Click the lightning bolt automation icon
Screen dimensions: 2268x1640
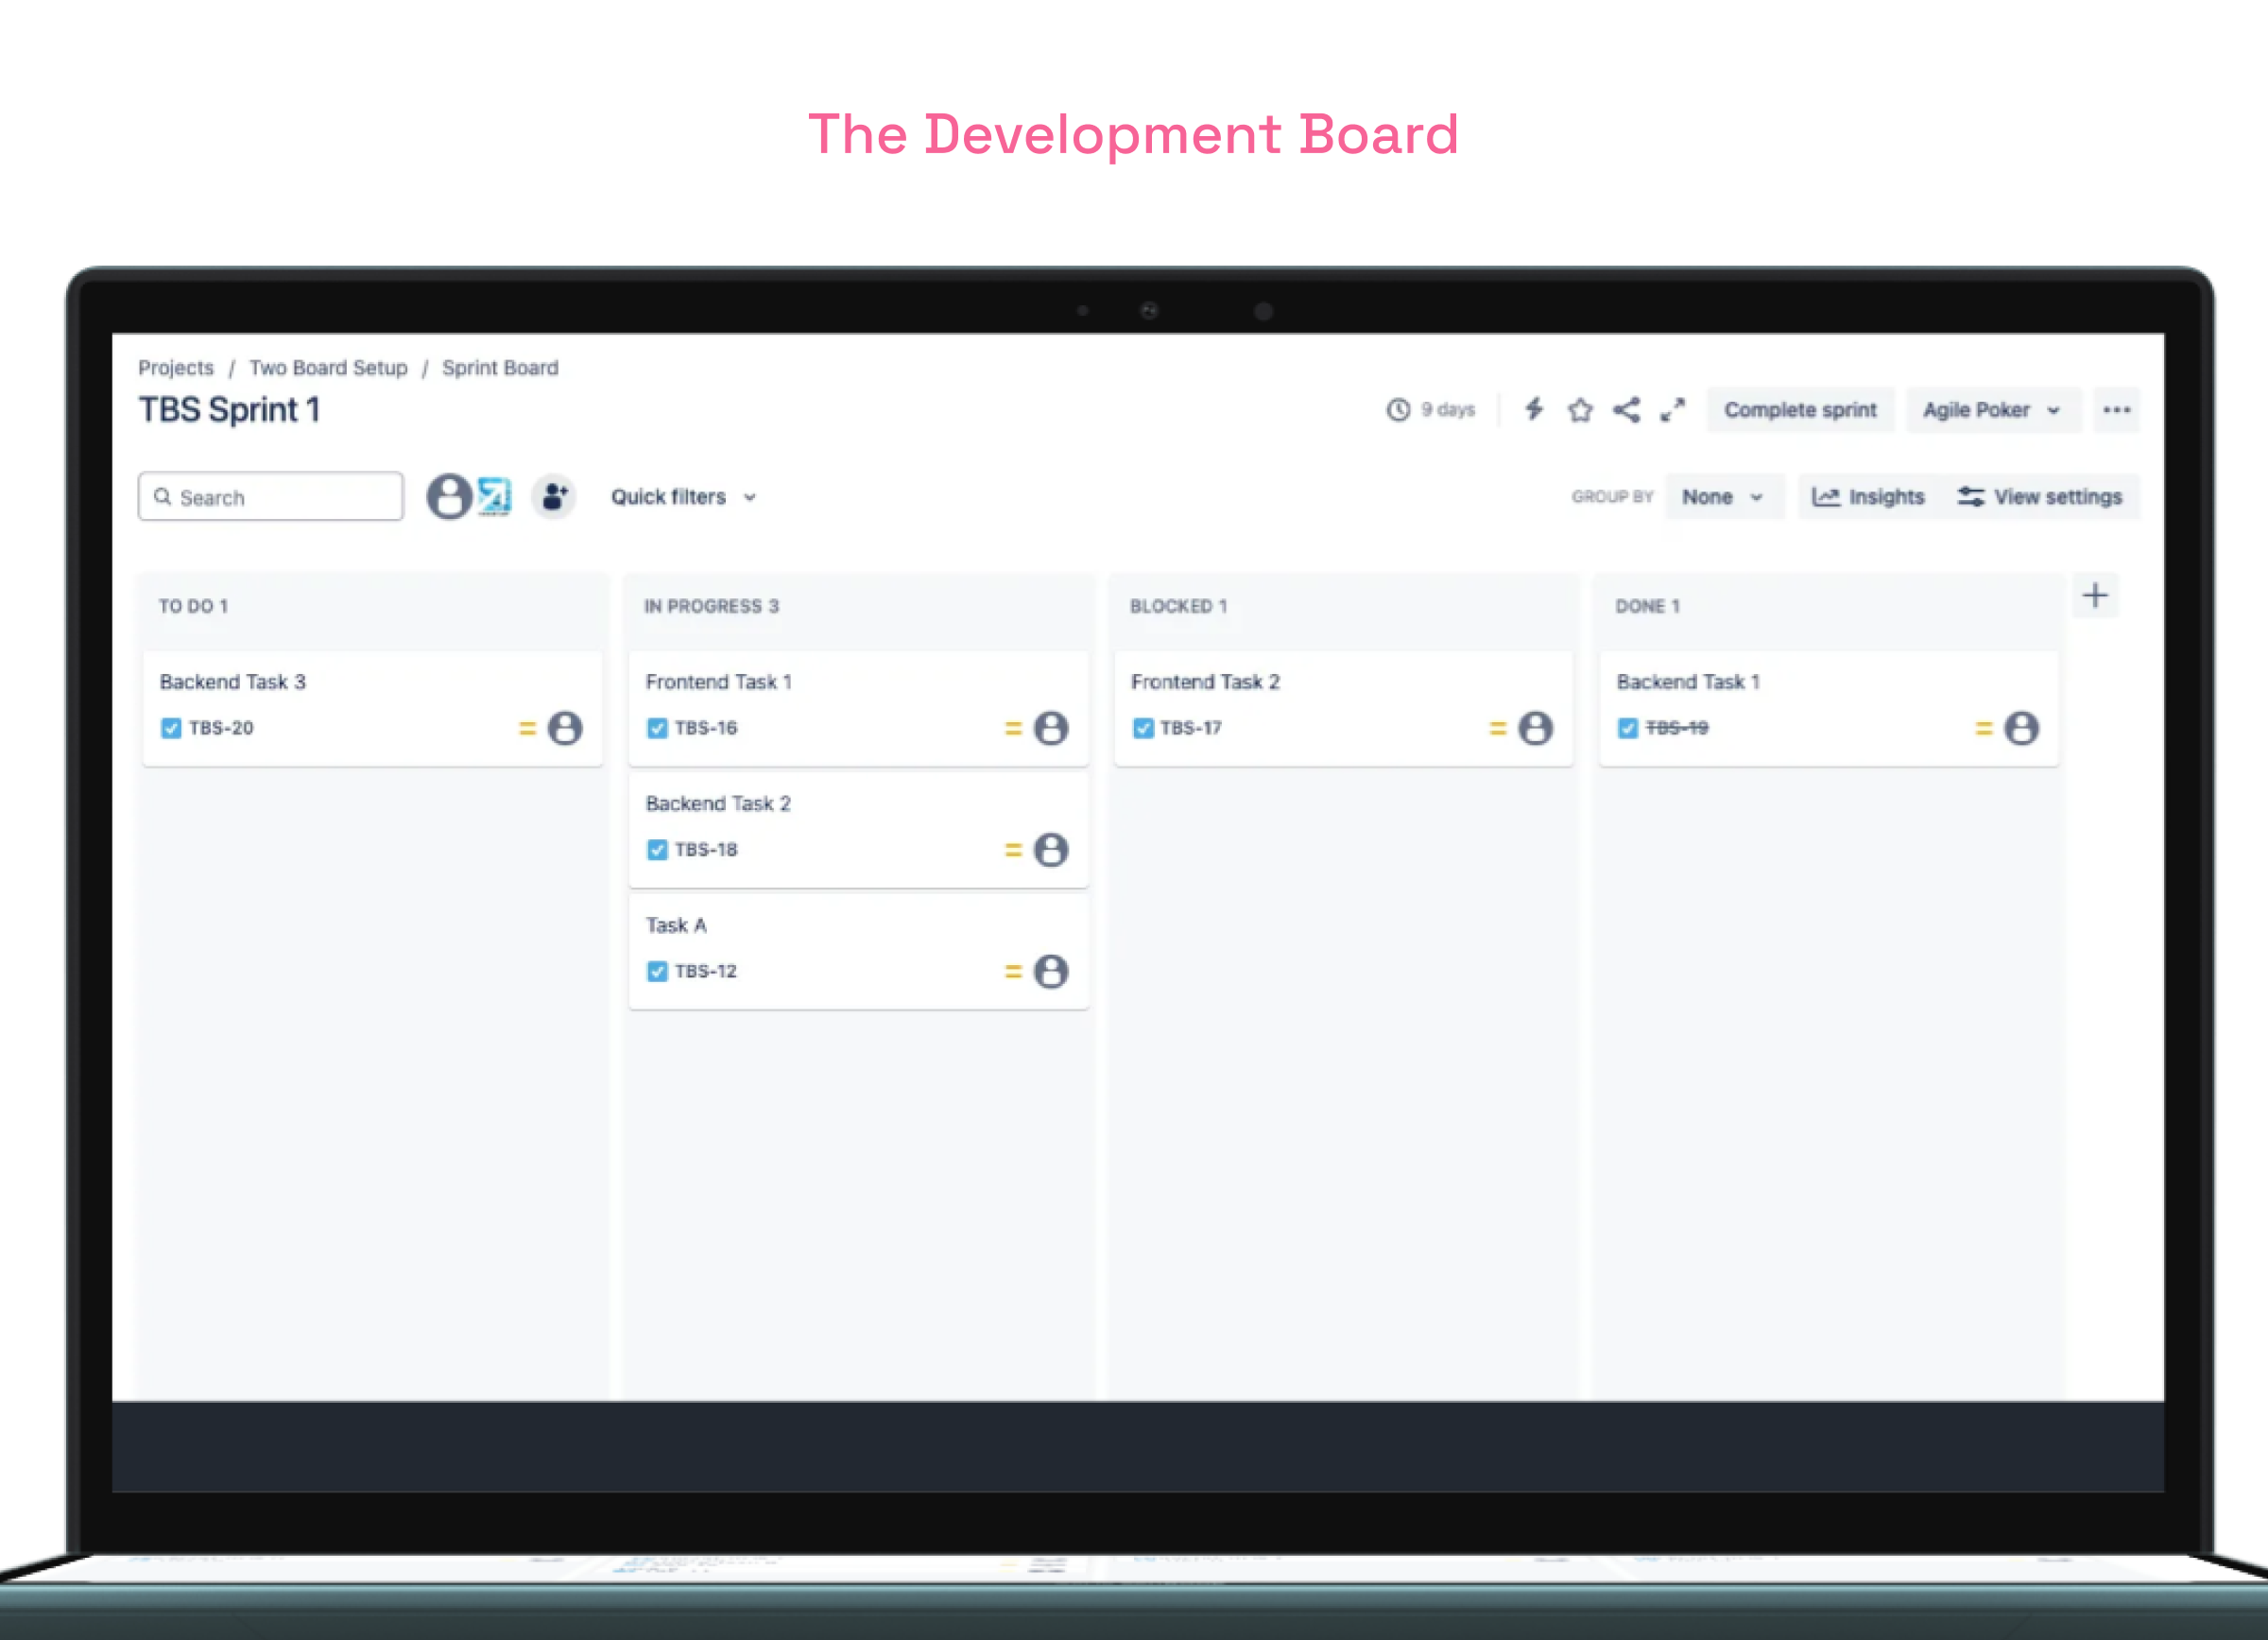click(x=1534, y=409)
